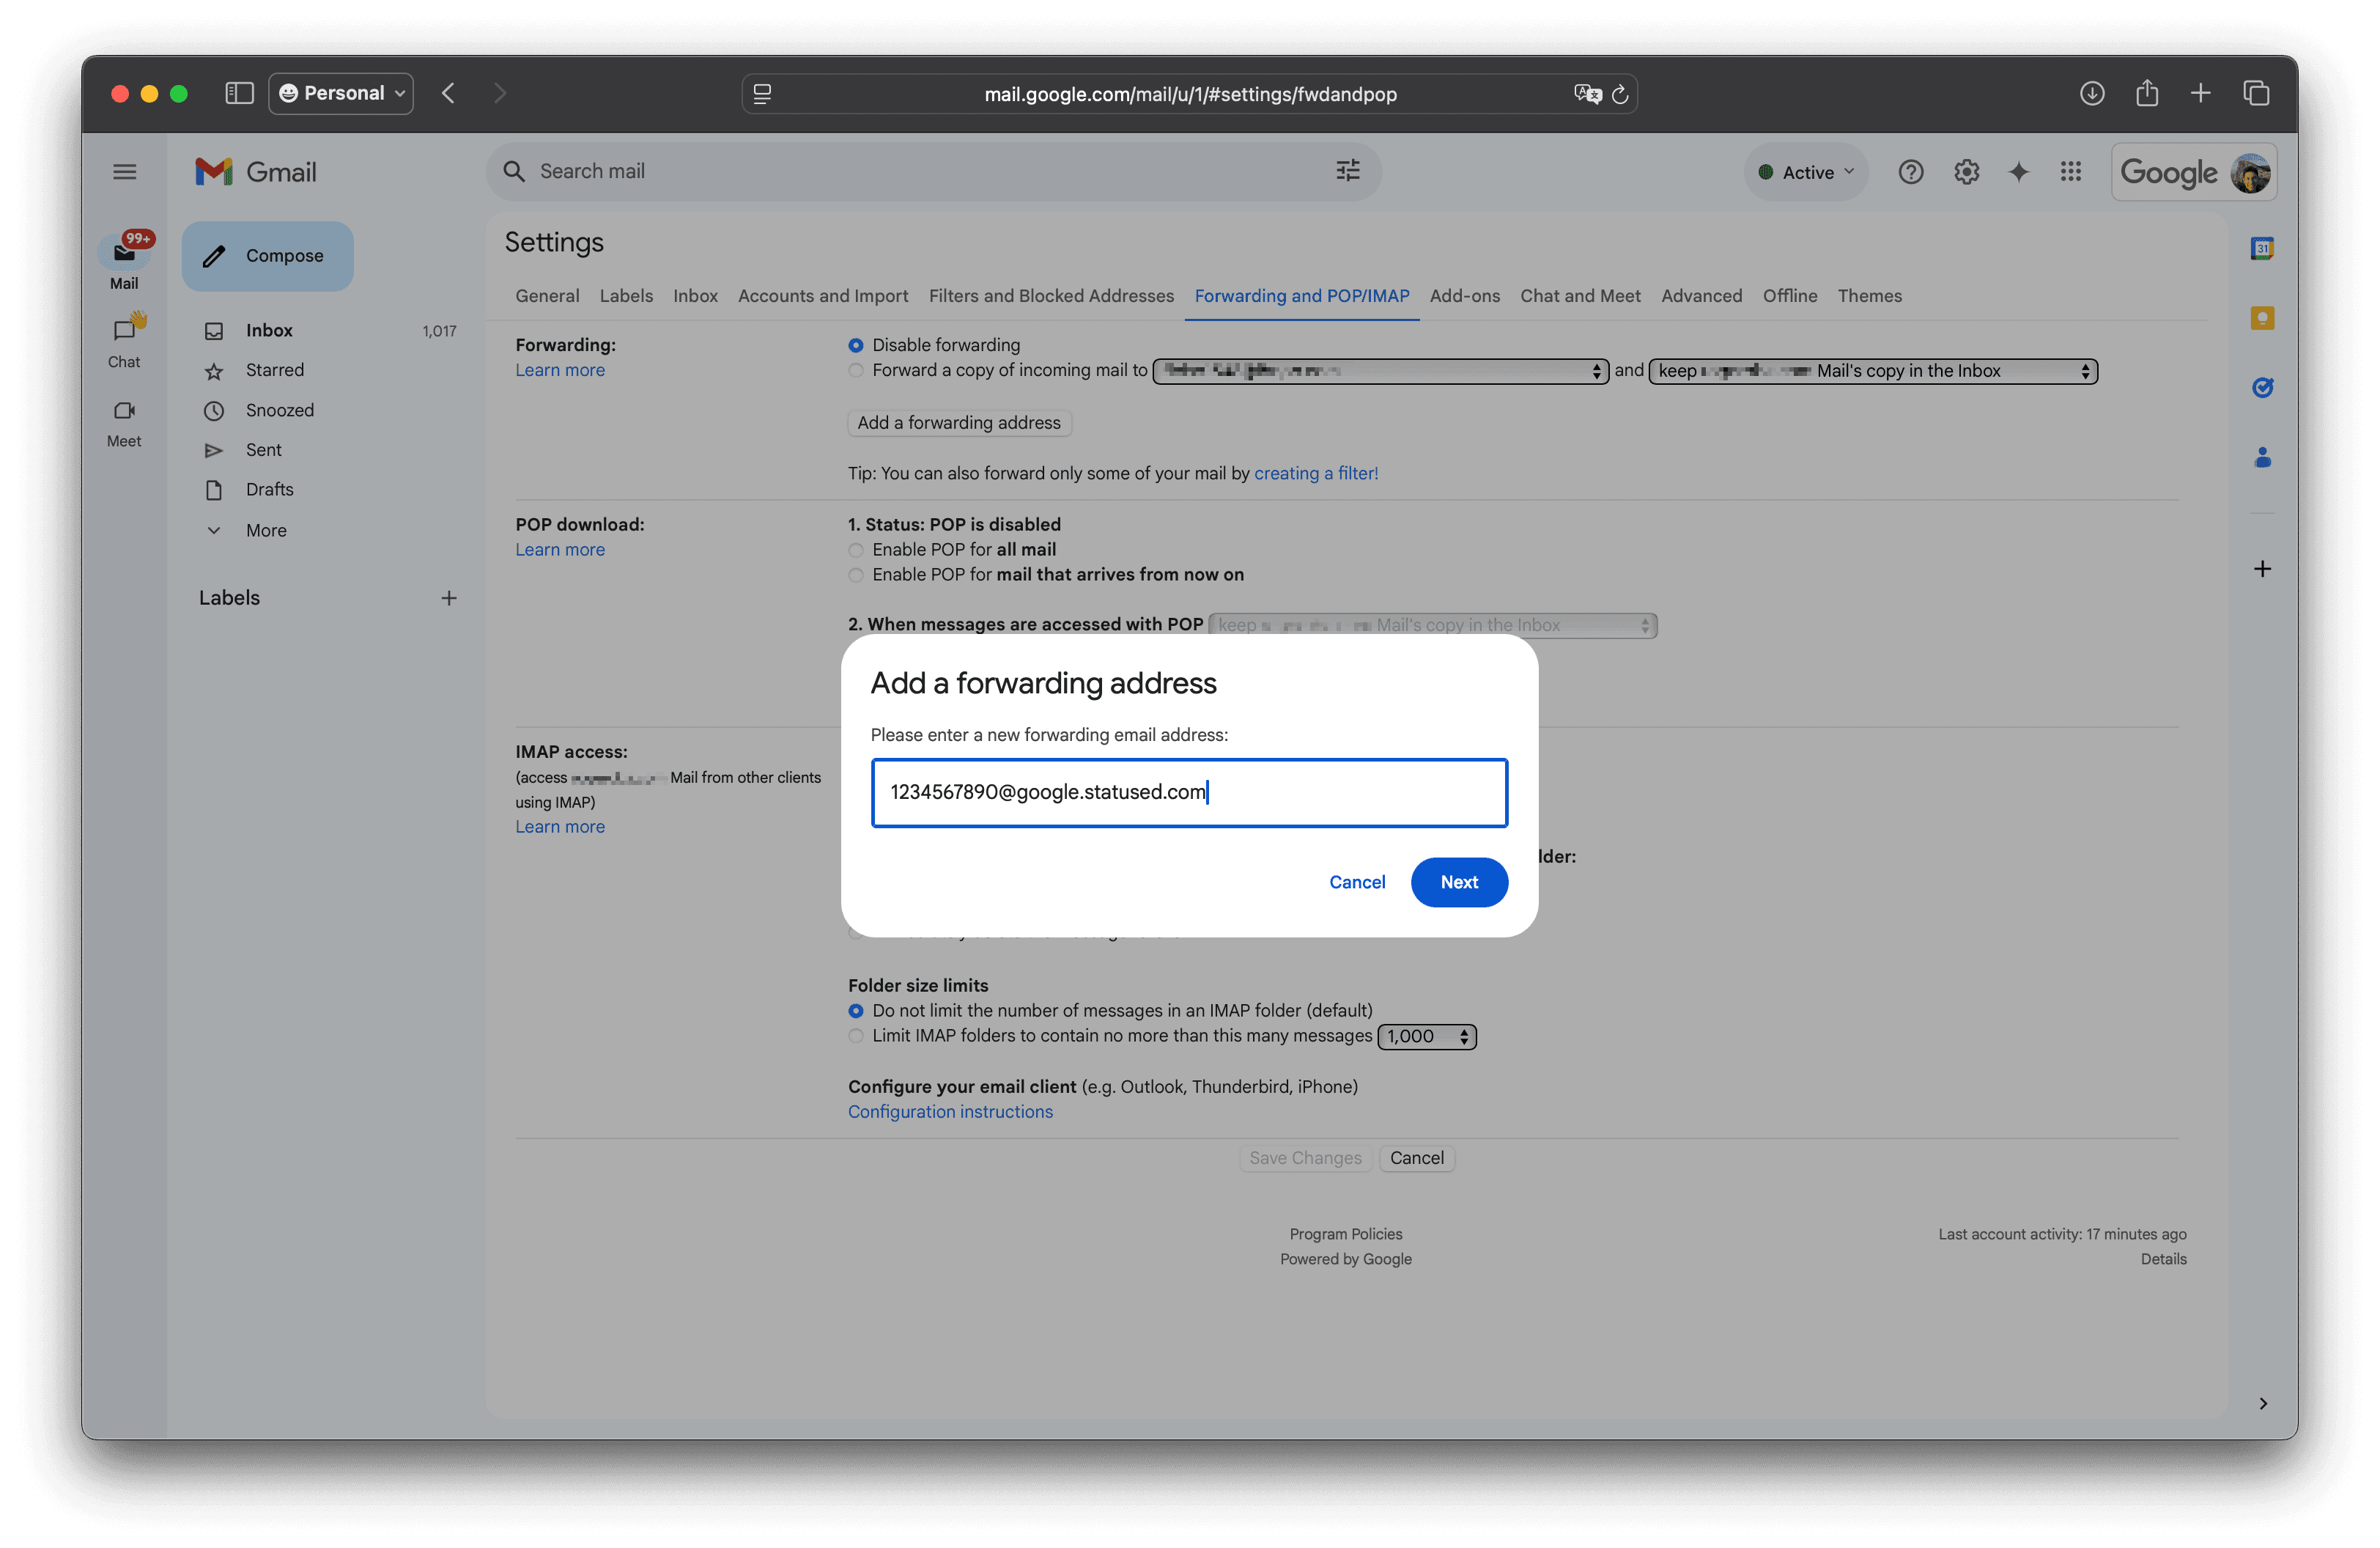Open Gmail settings gear

coord(1966,171)
